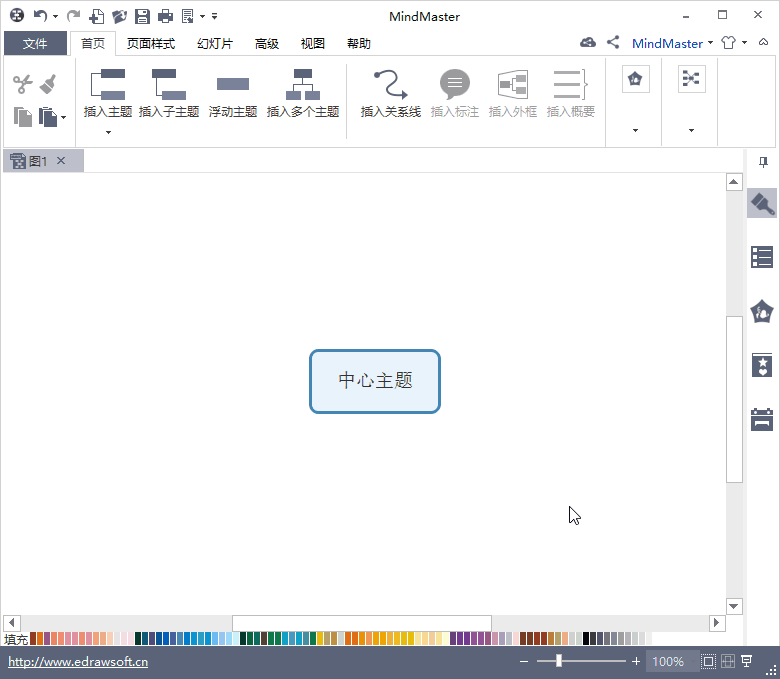Switch to the 首页 ribbon tab
Screen dimensions: 780x679
pos(93,43)
